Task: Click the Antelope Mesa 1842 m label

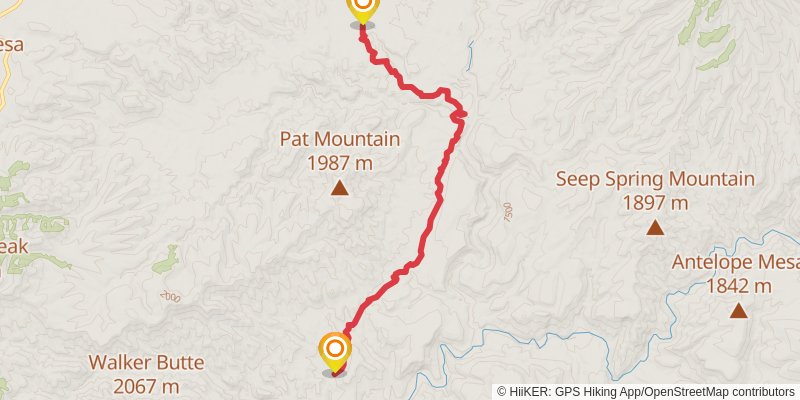Action: 736,274
